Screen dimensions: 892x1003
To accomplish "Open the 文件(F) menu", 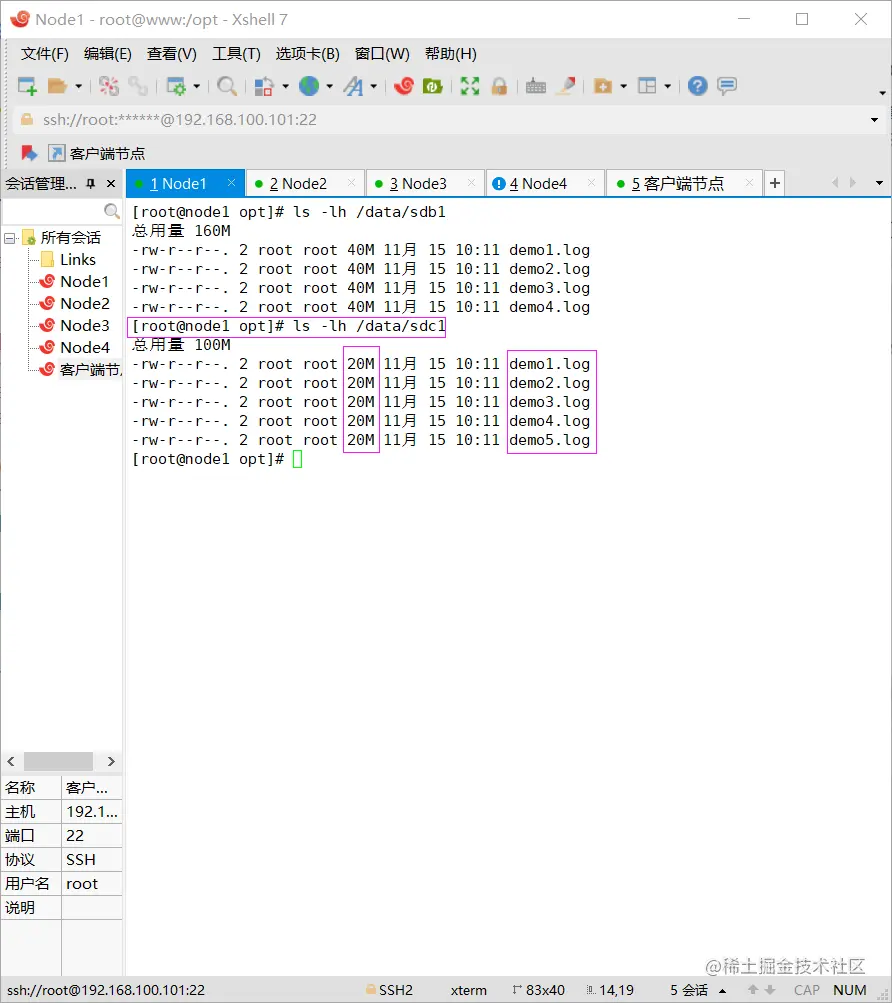I will coord(45,54).
